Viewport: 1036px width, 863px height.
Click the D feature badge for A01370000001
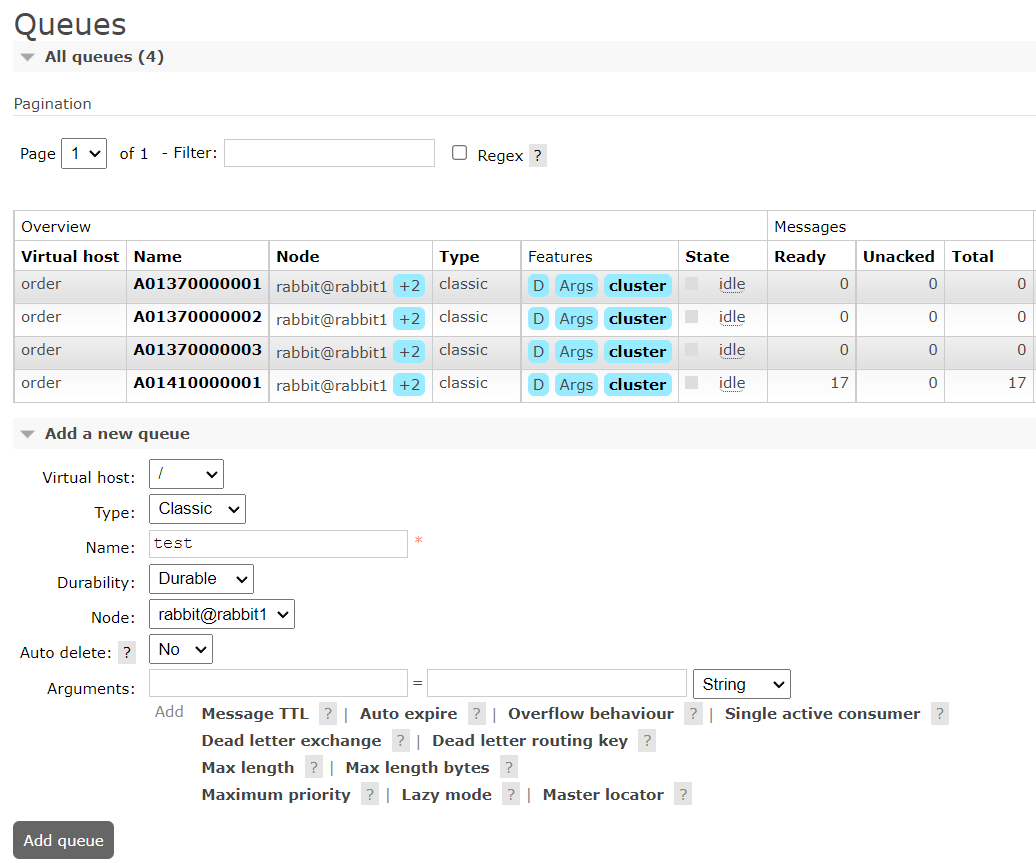click(x=538, y=286)
